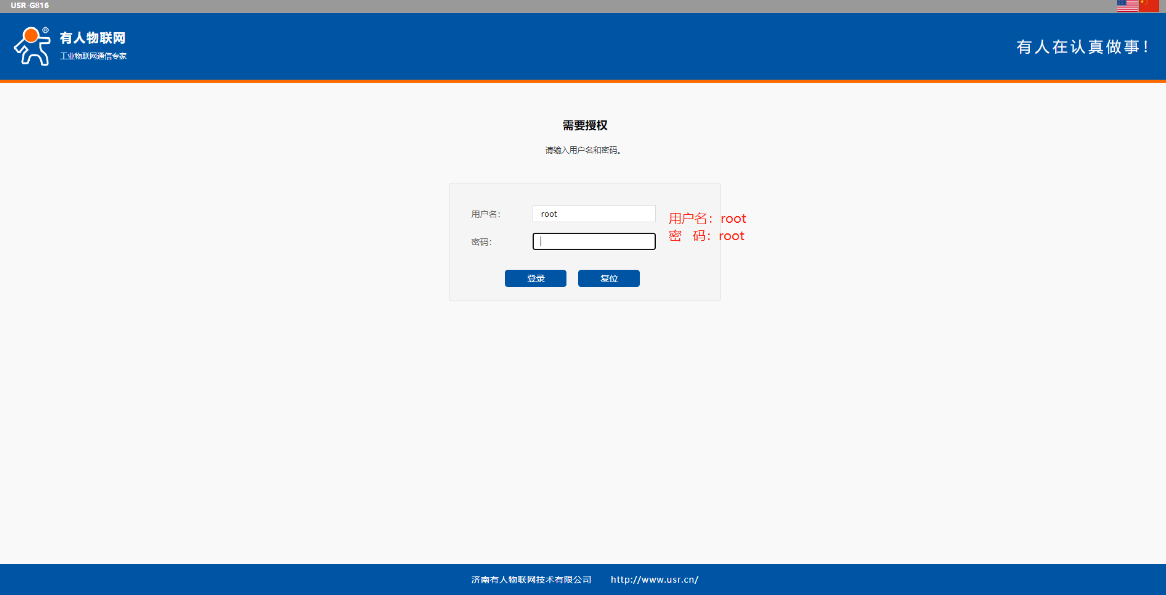Click the 有人物联网 brand name text
The image size is (1166, 595).
[x=92, y=38]
